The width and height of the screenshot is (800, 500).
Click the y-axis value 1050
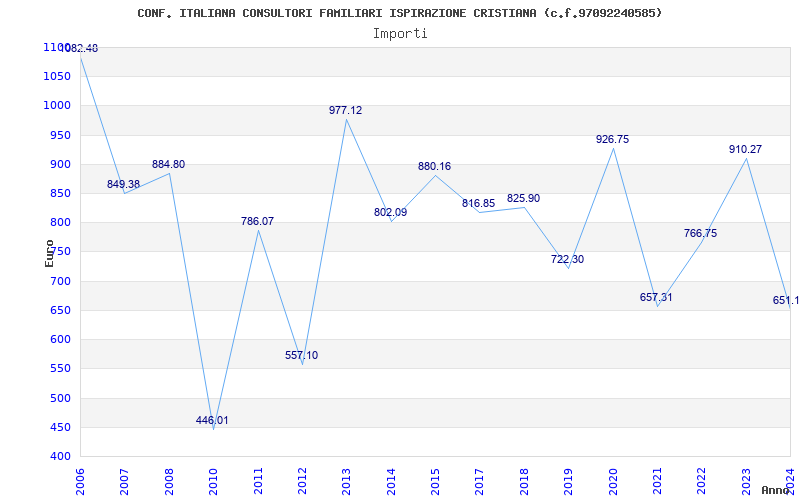click(x=57, y=77)
